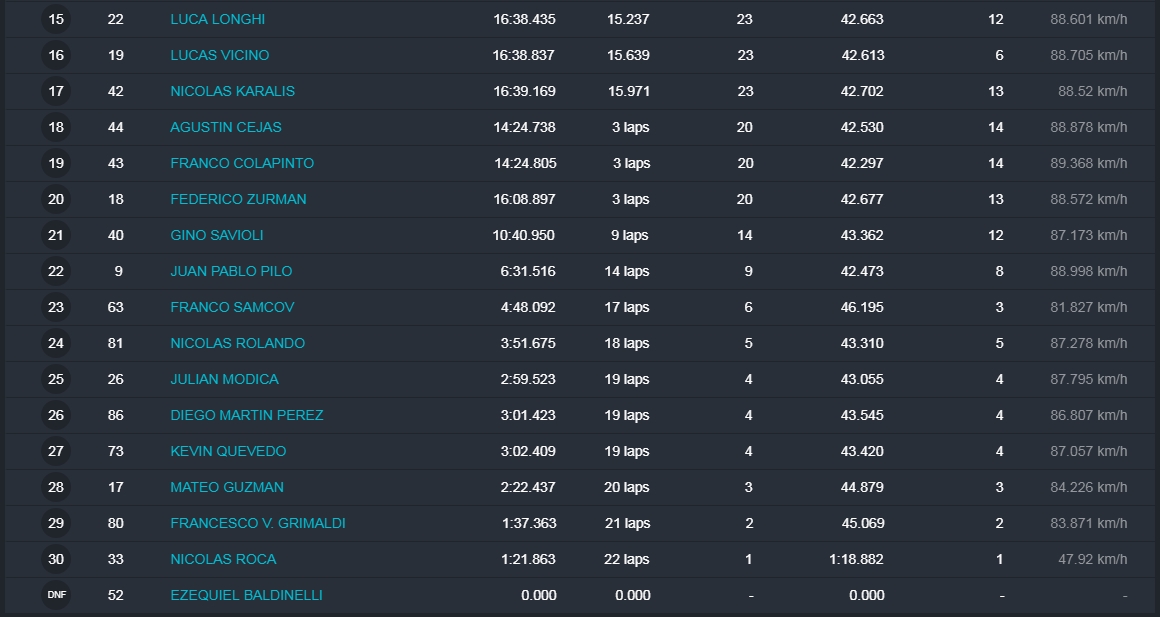
Task: Click on FEDERICO ZURMAN name link
Action: pos(238,199)
